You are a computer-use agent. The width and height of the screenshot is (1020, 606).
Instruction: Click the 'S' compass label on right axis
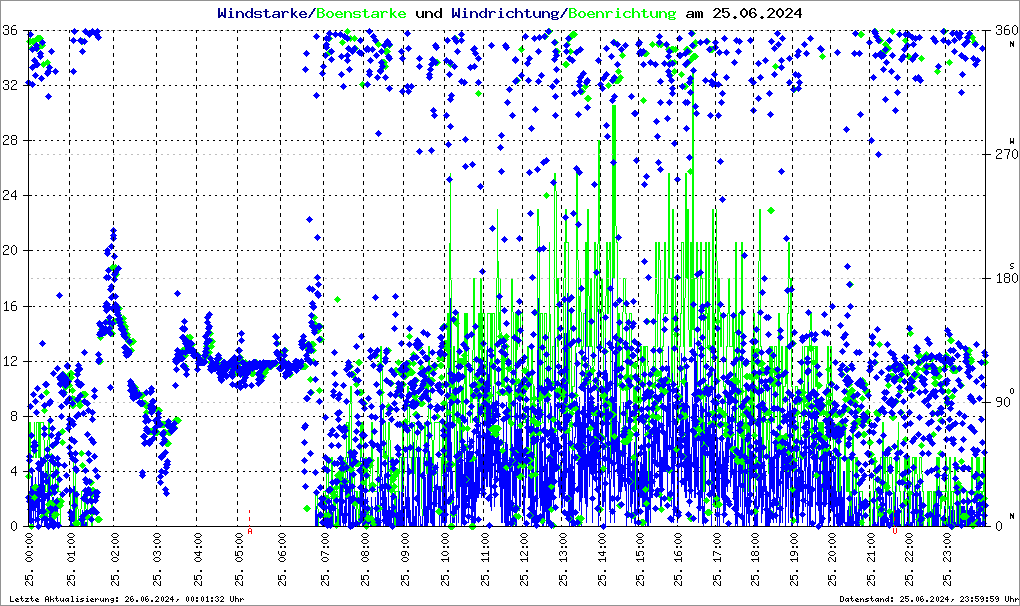[x=1012, y=265]
